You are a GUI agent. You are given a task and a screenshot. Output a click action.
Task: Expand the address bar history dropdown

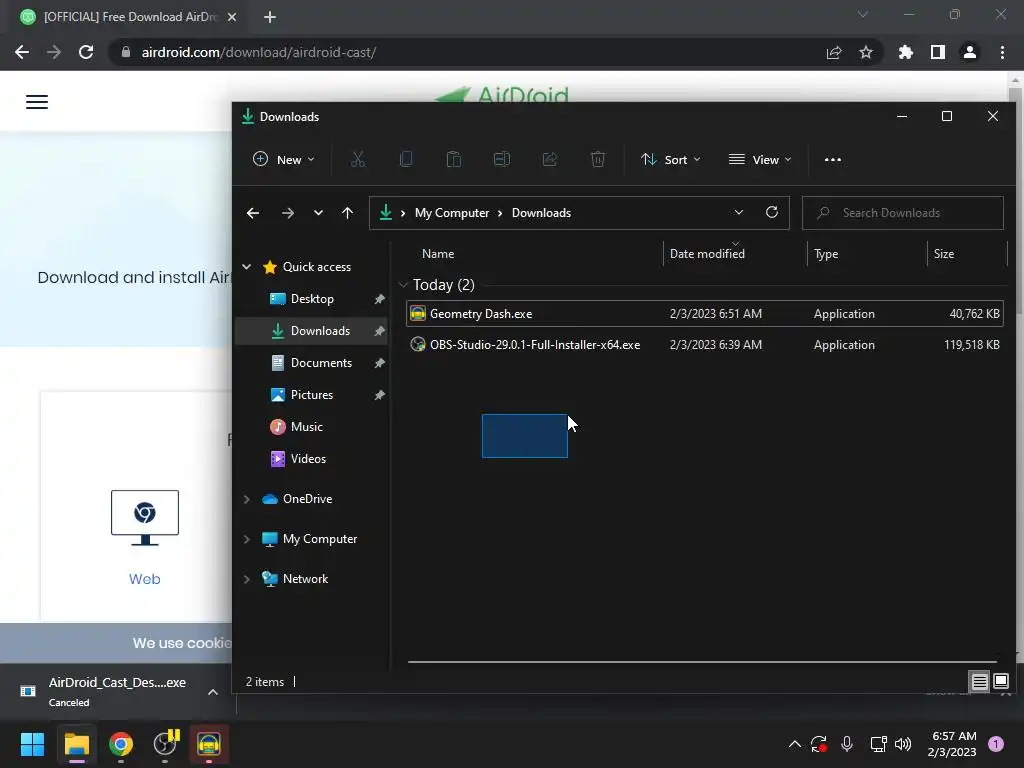pyautogui.click(x=739, y=212)
